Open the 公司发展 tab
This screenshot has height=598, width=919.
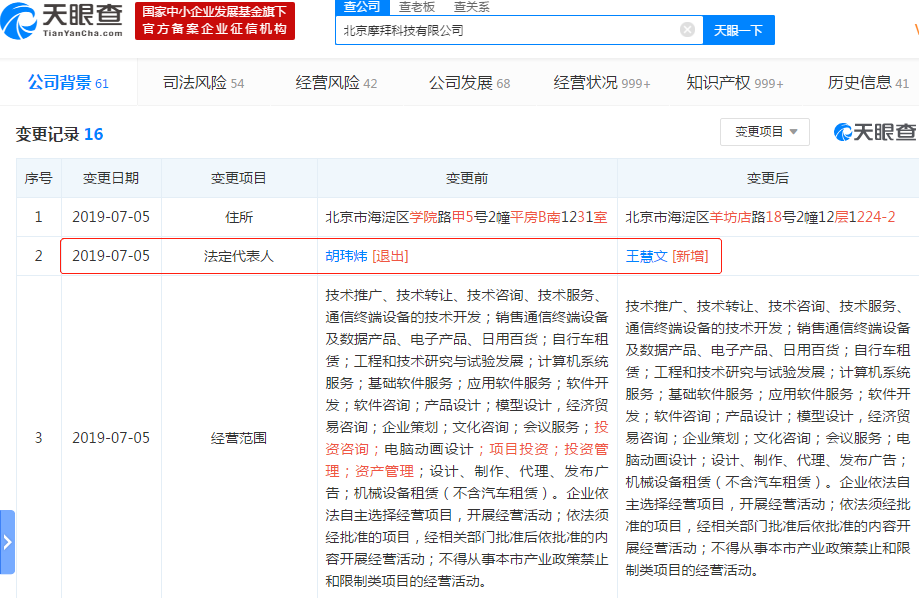(x=461, y=83)
